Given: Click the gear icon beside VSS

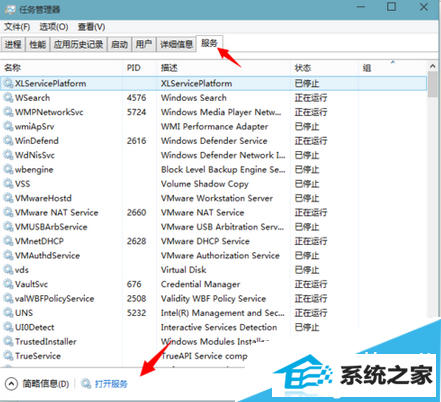Looking at the screenshot, I should tap(8, 183).
